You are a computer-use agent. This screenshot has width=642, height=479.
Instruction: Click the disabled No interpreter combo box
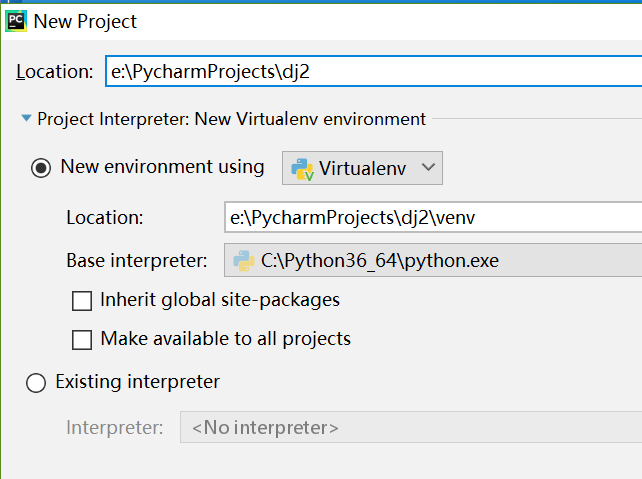coord(411,427)
